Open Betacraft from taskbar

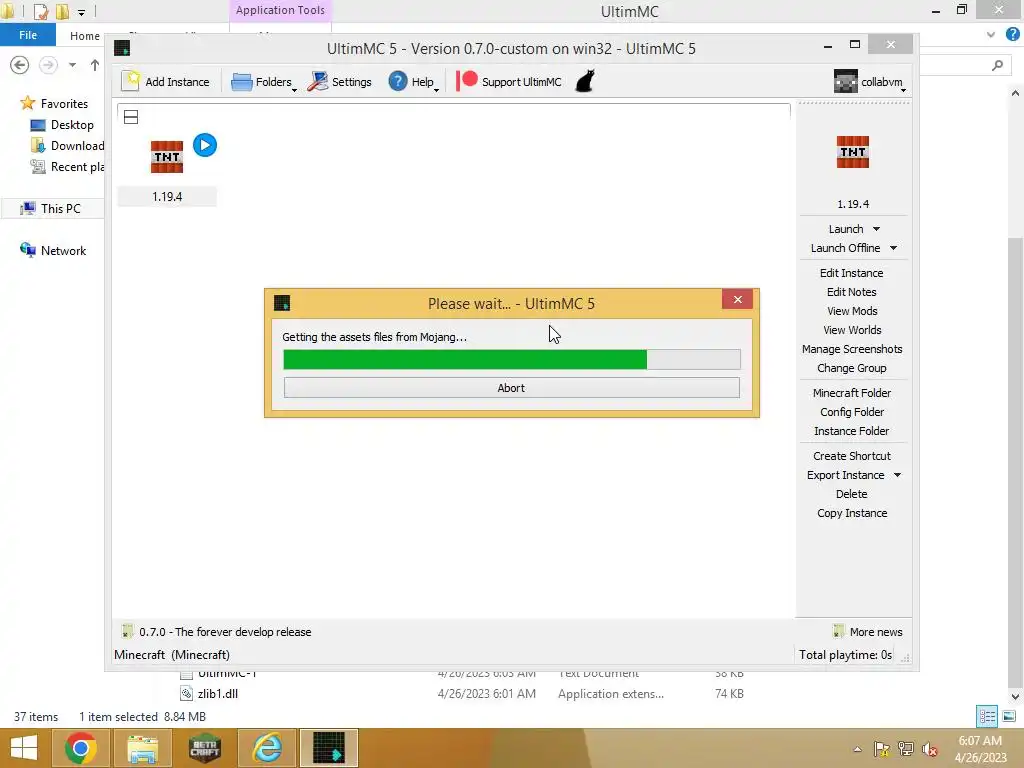[x=205, y=748]
